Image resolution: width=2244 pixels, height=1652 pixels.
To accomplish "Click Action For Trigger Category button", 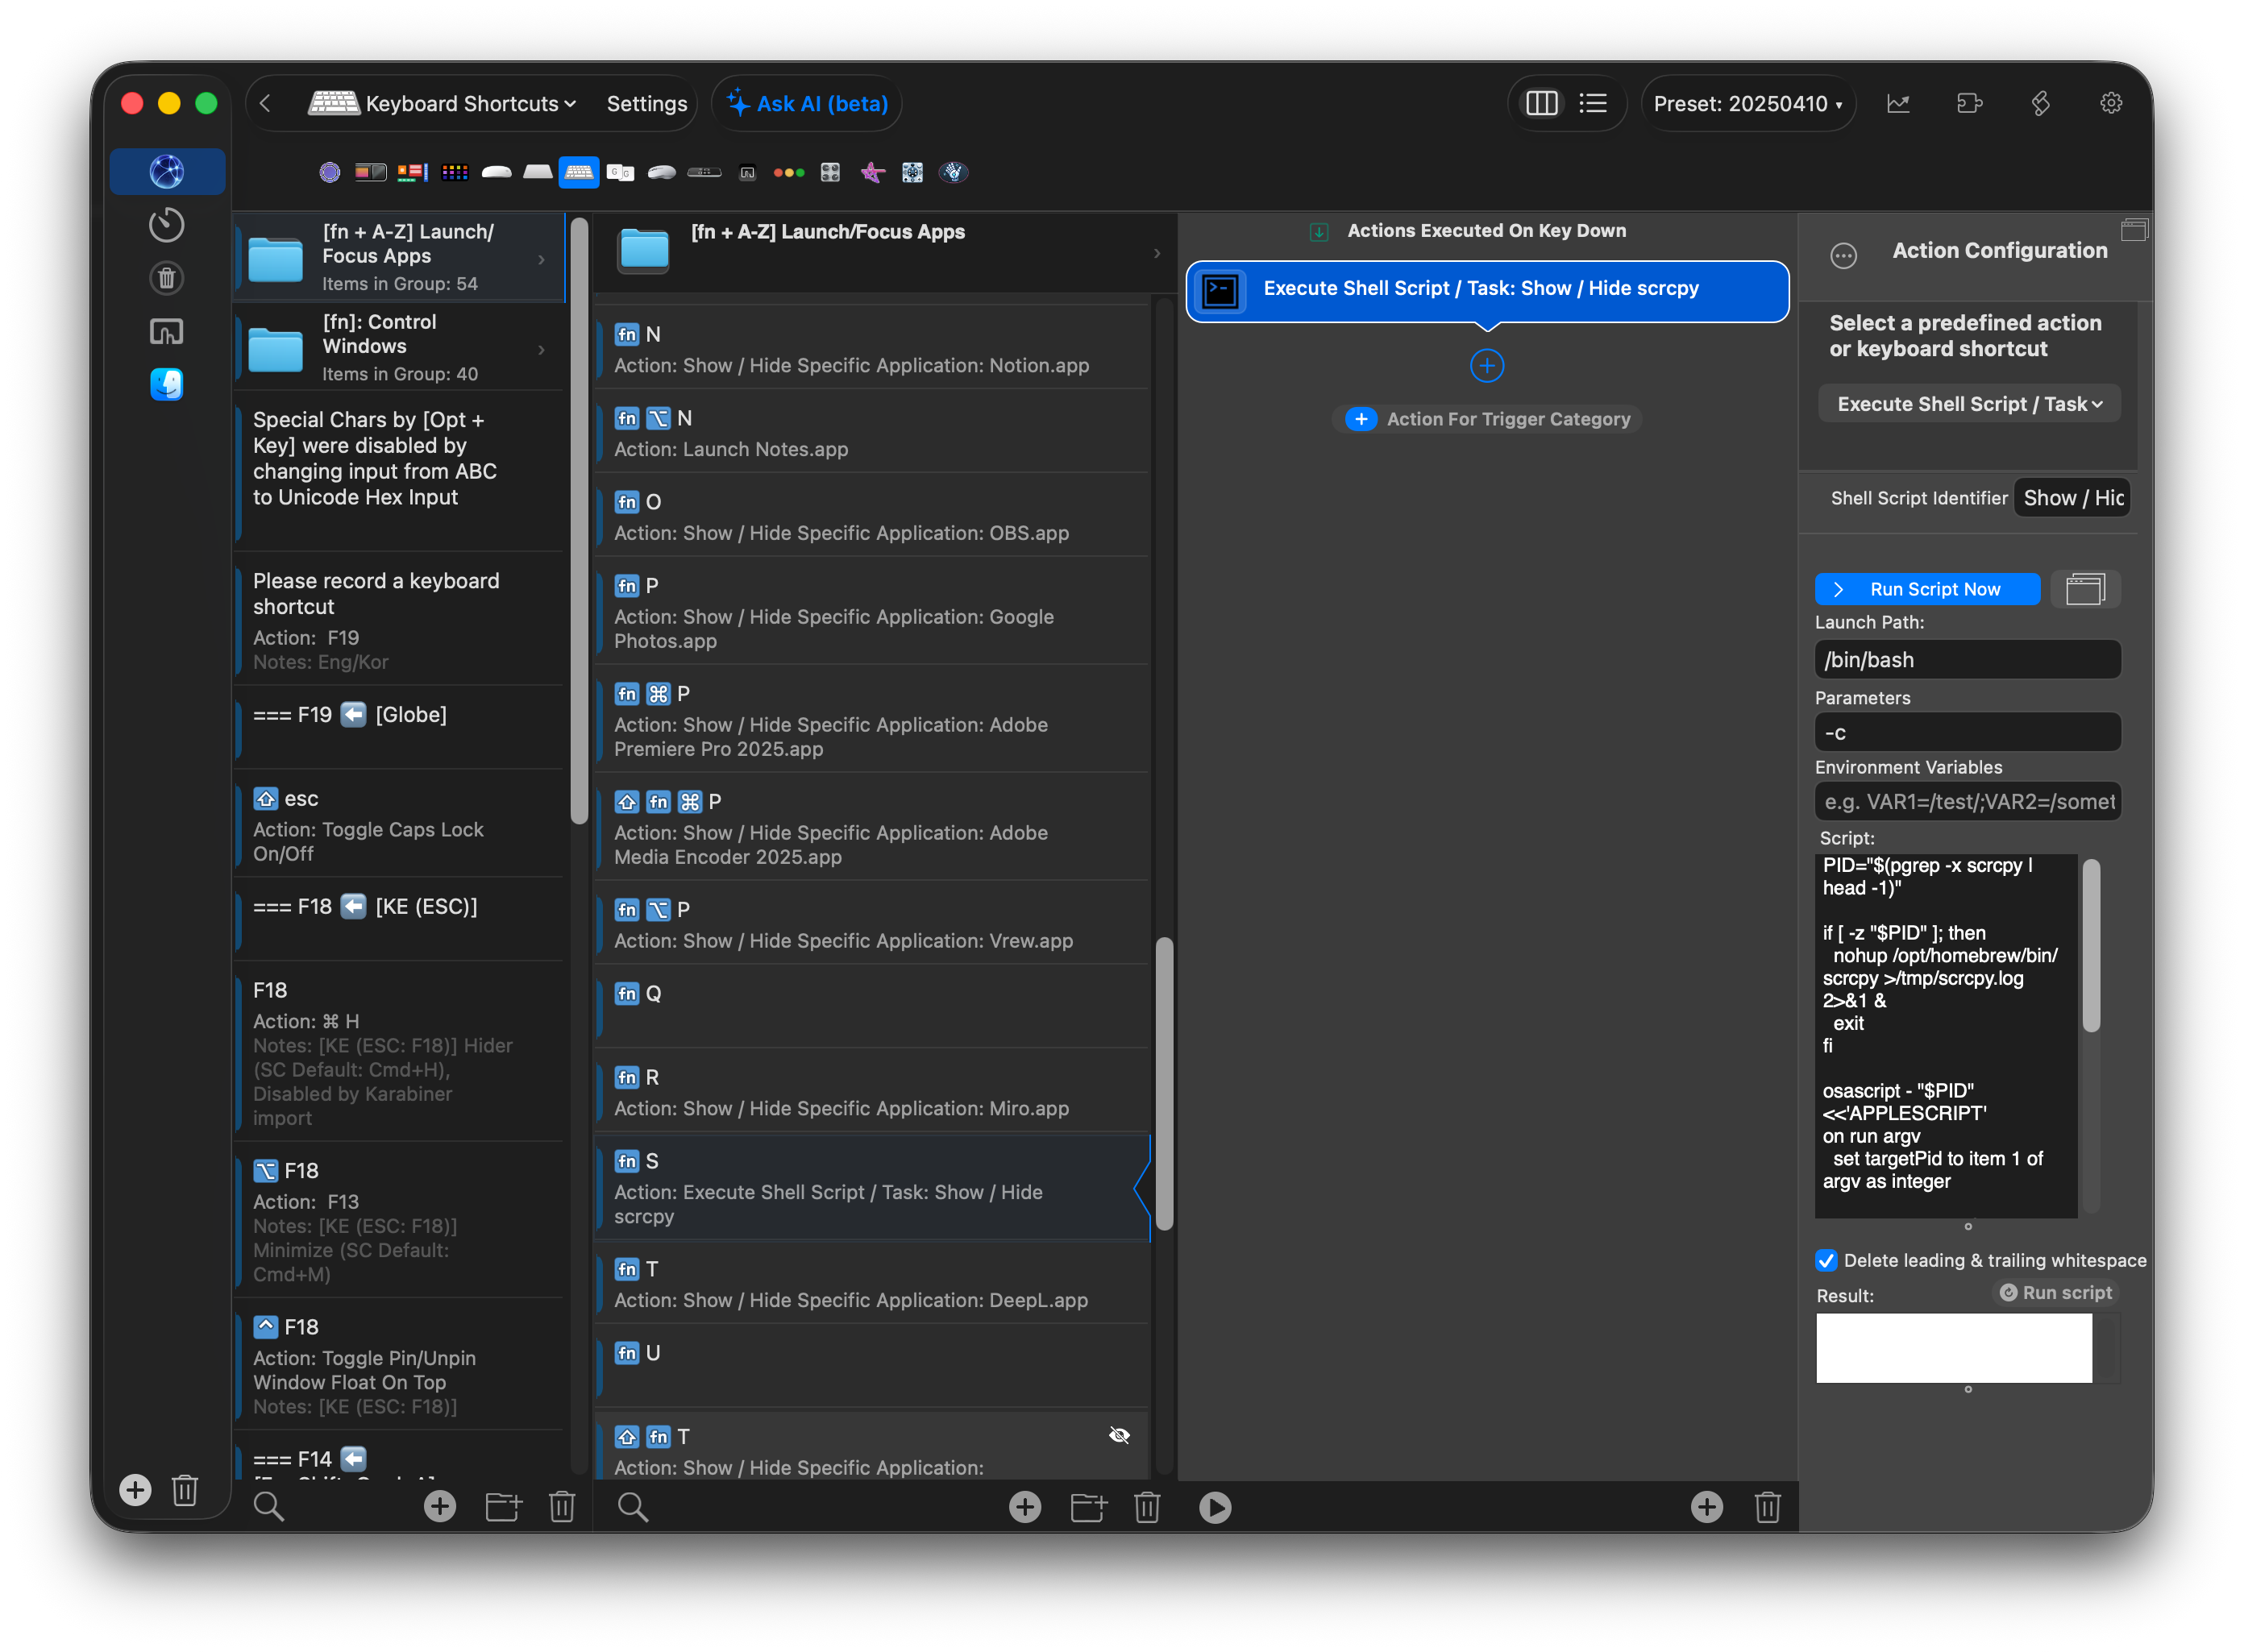I will tap(1486, 419).
